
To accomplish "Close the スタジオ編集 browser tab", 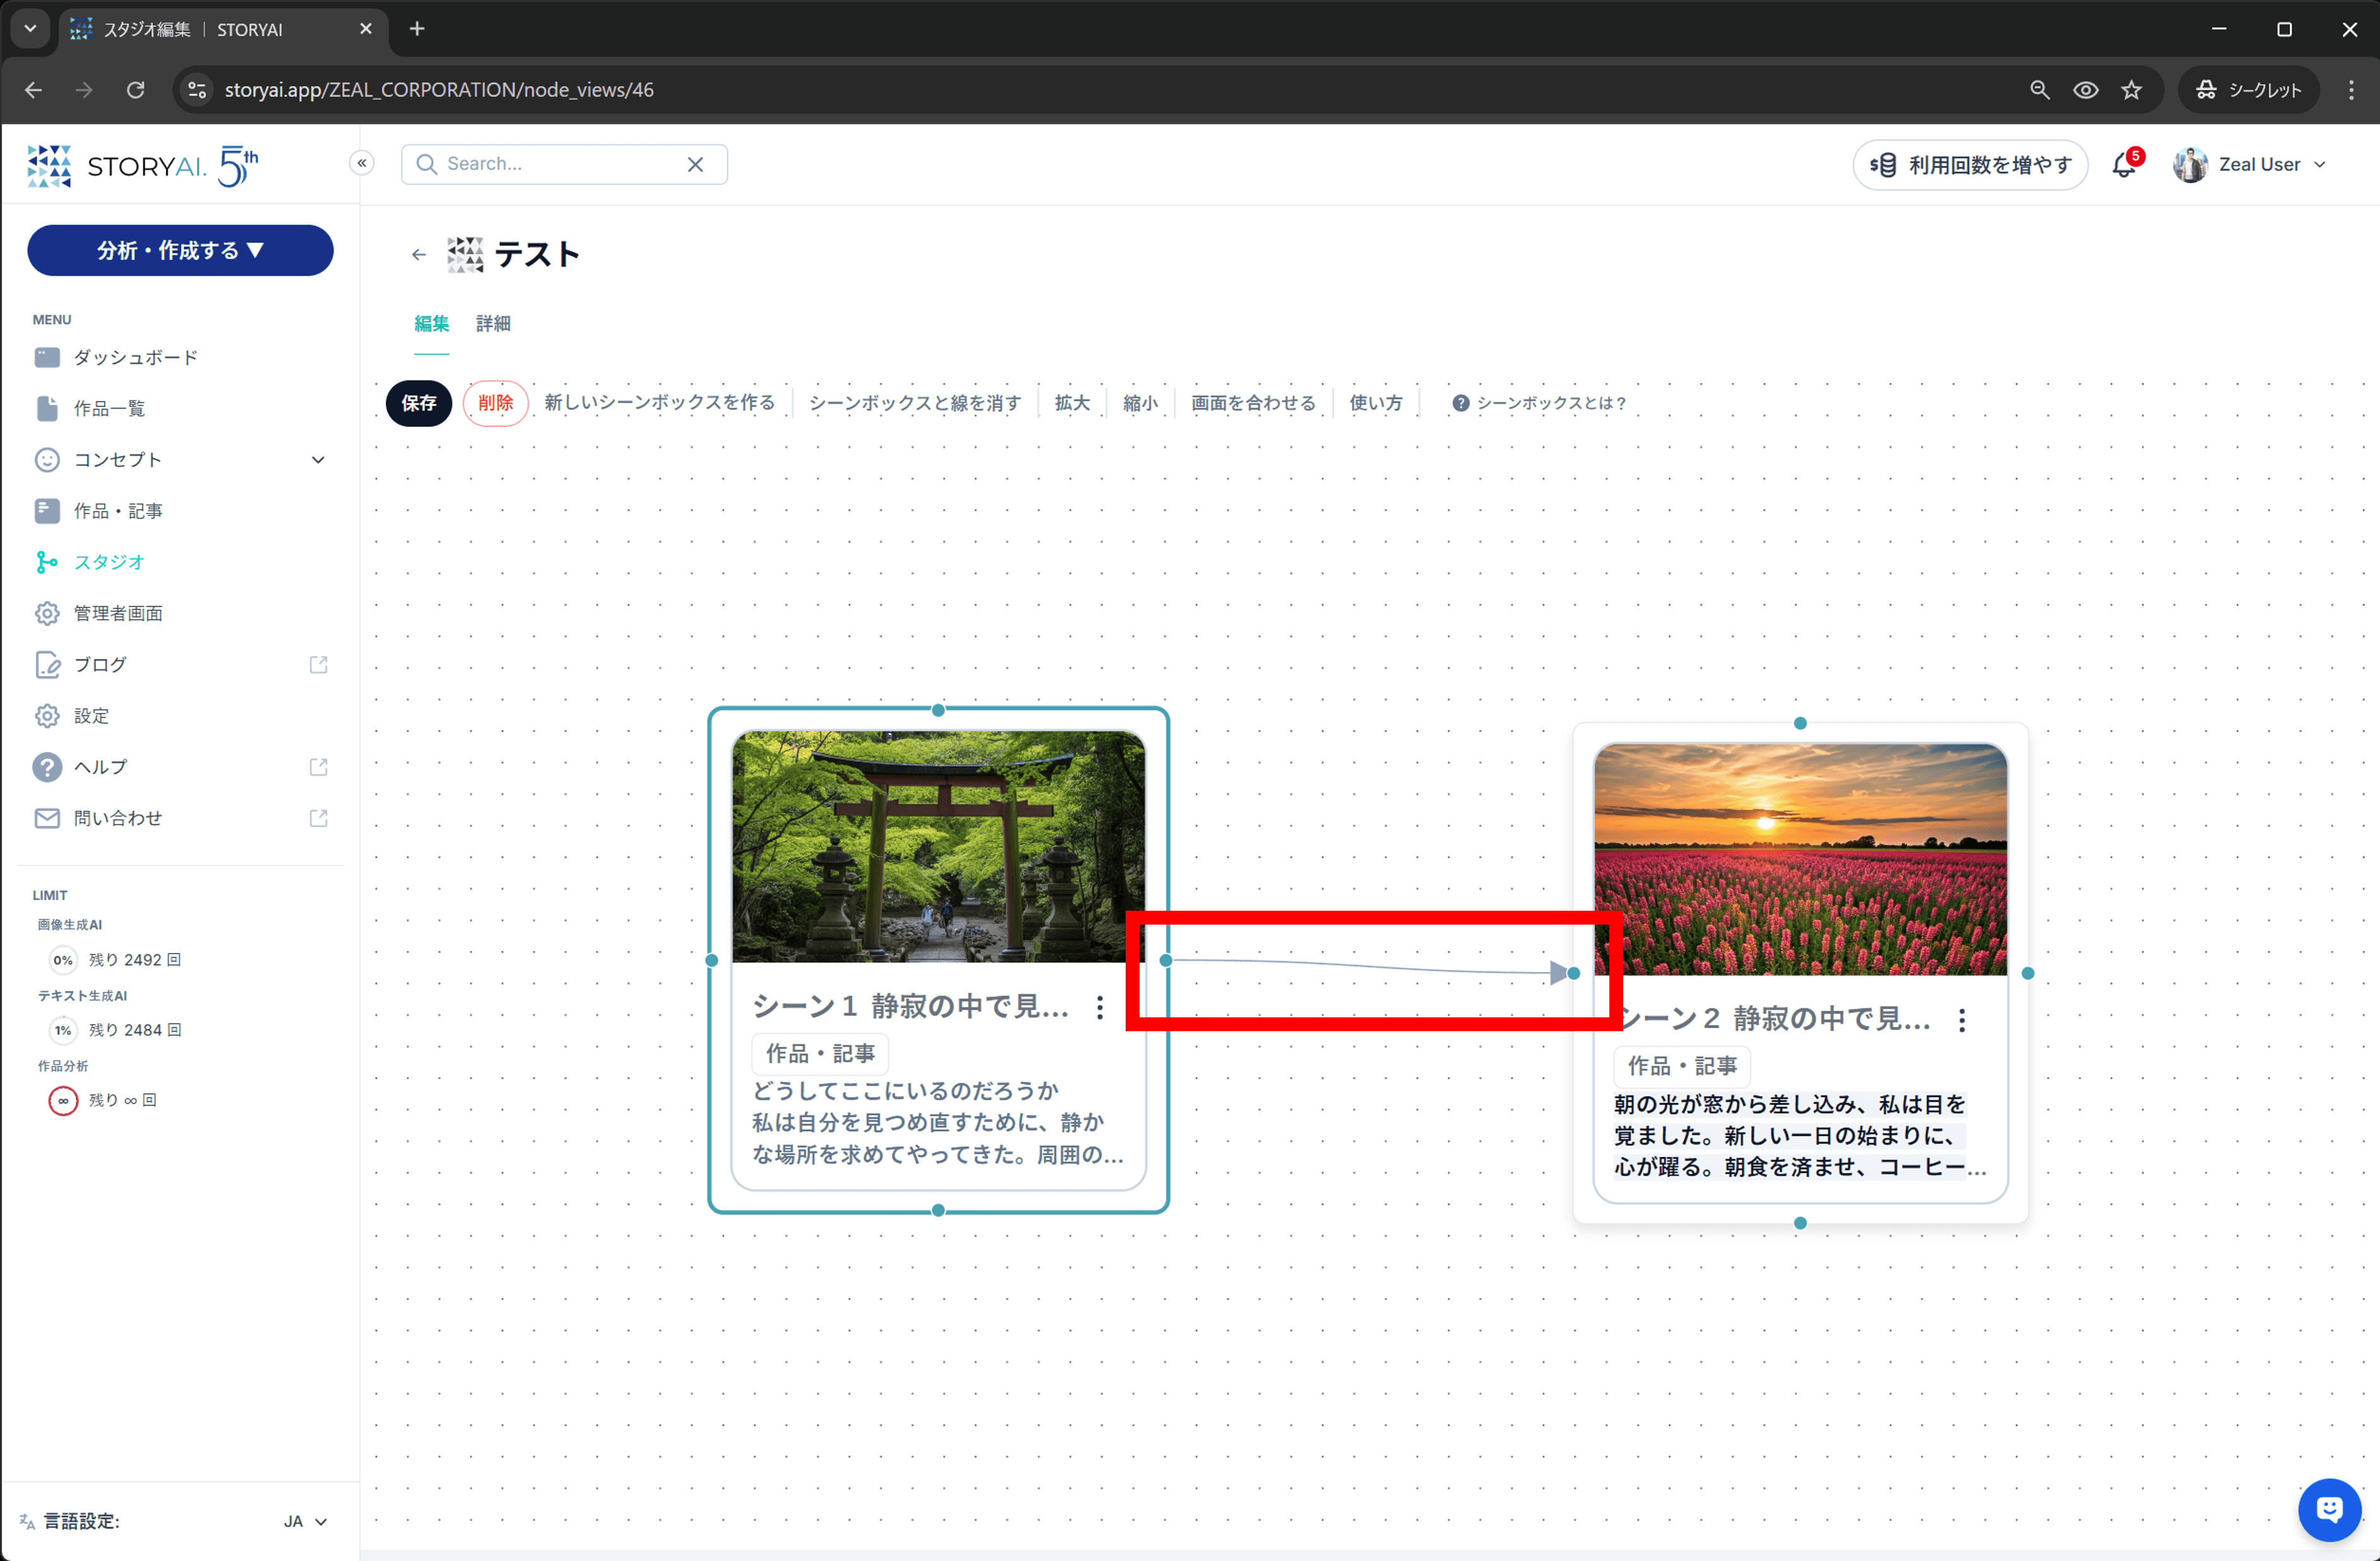I will click(366, 29).
